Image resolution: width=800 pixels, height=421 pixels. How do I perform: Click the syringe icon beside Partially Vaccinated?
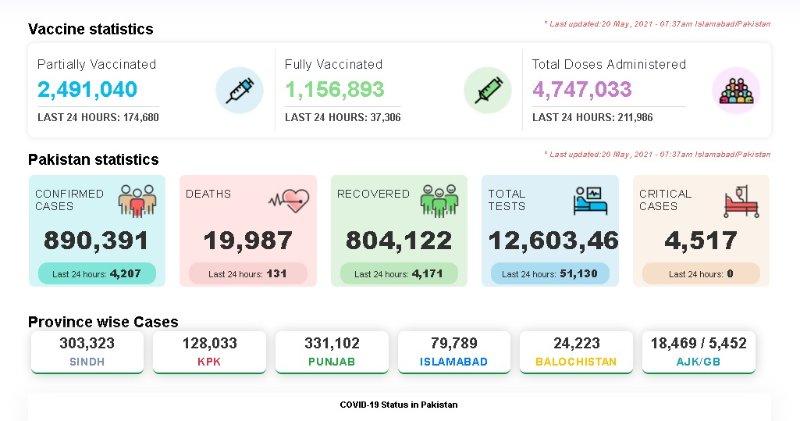coord(240,91)
